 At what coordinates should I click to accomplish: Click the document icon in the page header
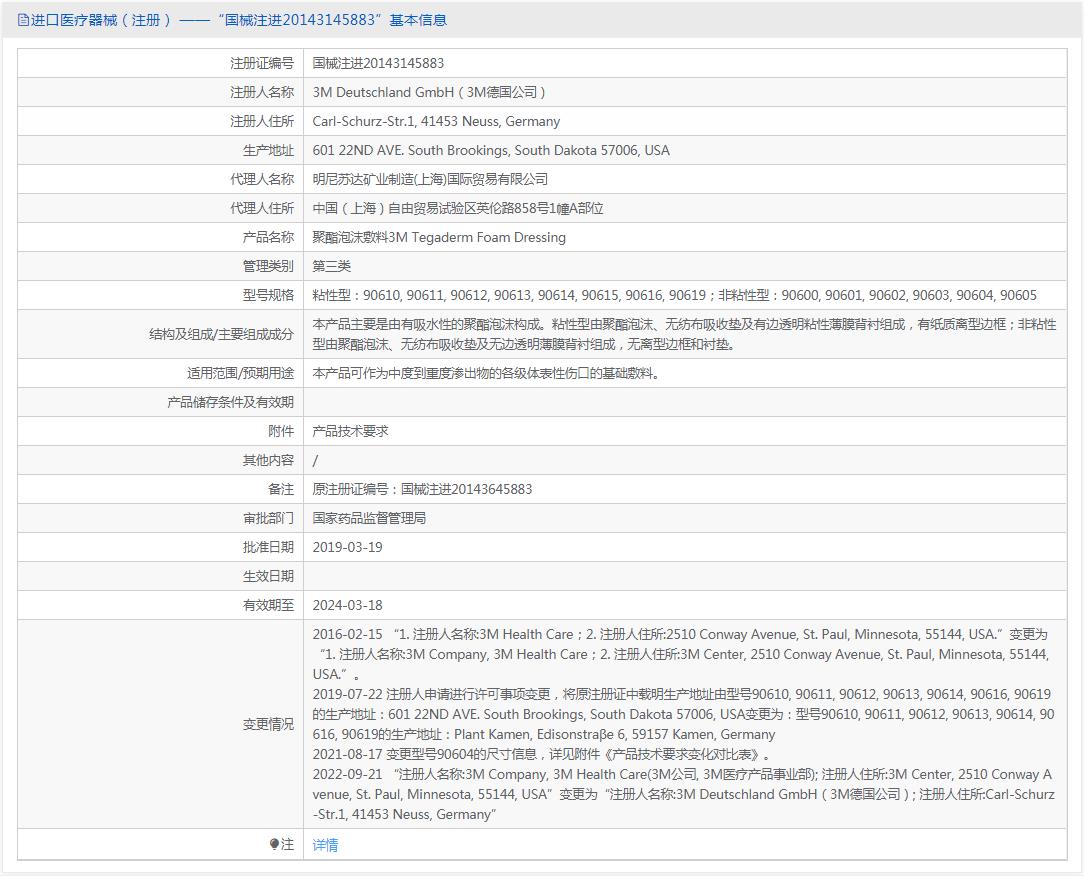(x=23, y=20)
